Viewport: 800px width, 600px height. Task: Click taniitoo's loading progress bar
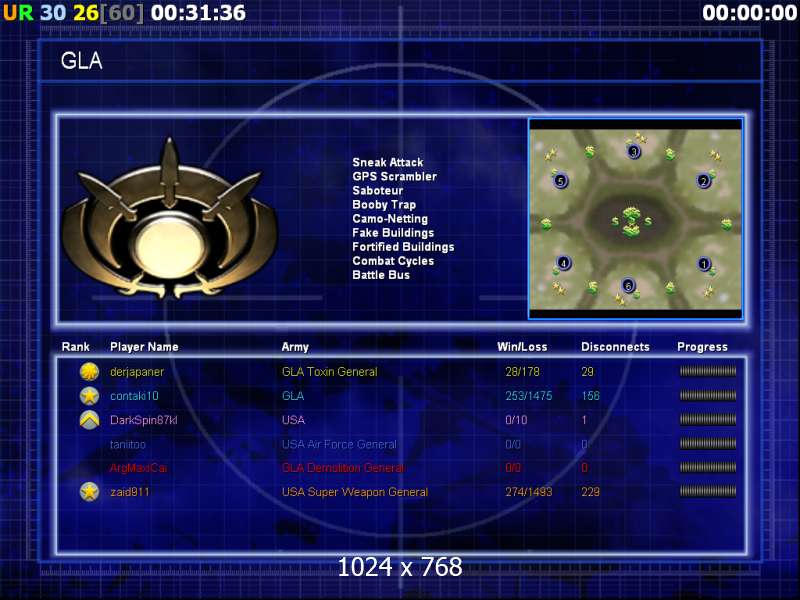(x=708, y=444)
